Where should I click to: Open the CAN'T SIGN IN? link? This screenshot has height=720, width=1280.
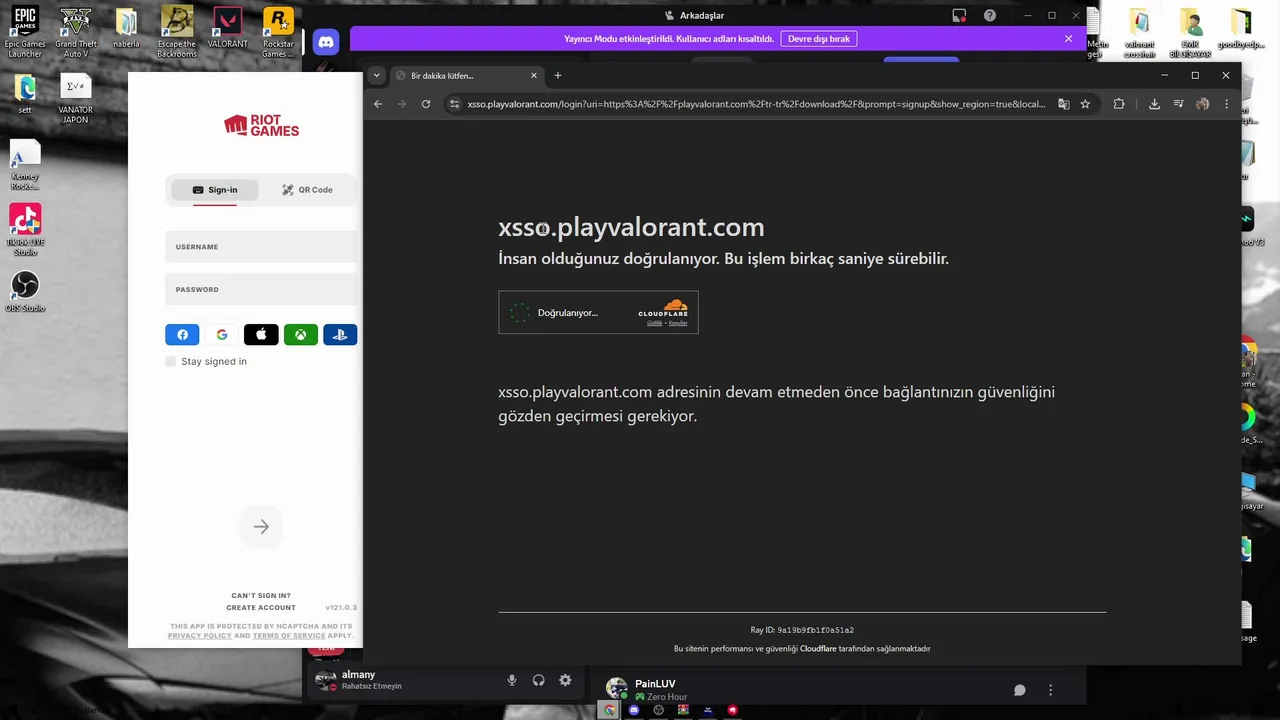(x=261, y=596)
